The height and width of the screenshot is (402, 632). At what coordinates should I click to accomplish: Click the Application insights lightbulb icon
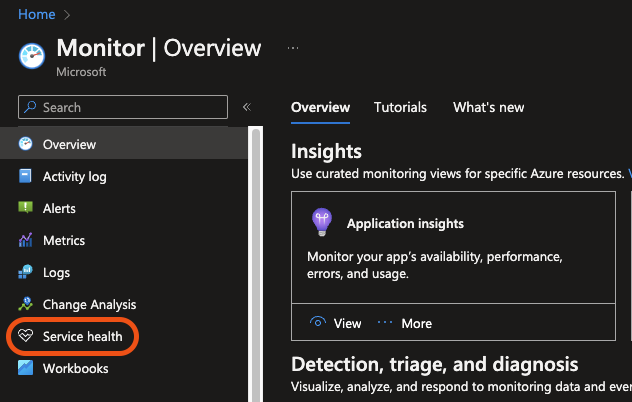coord(322,222)
